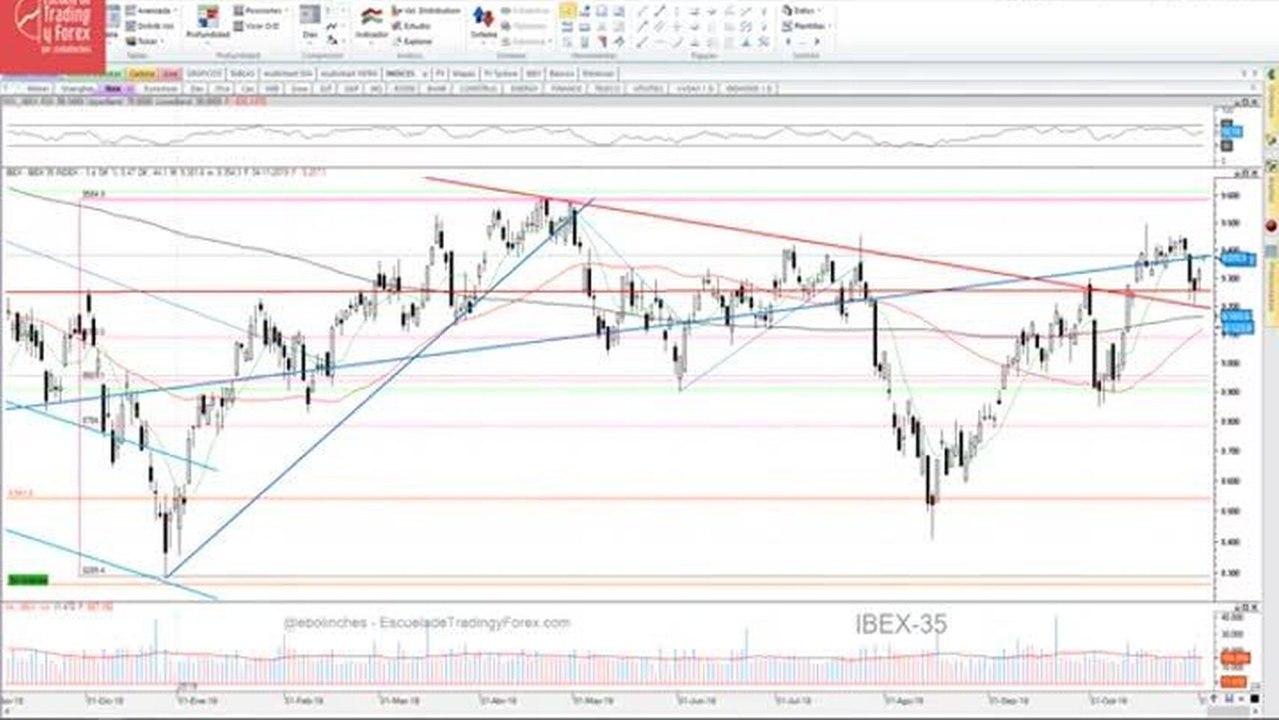Select the UTILITIES sheet tab
Screen dimensions: 1279x720
click(x=648, y=88)
